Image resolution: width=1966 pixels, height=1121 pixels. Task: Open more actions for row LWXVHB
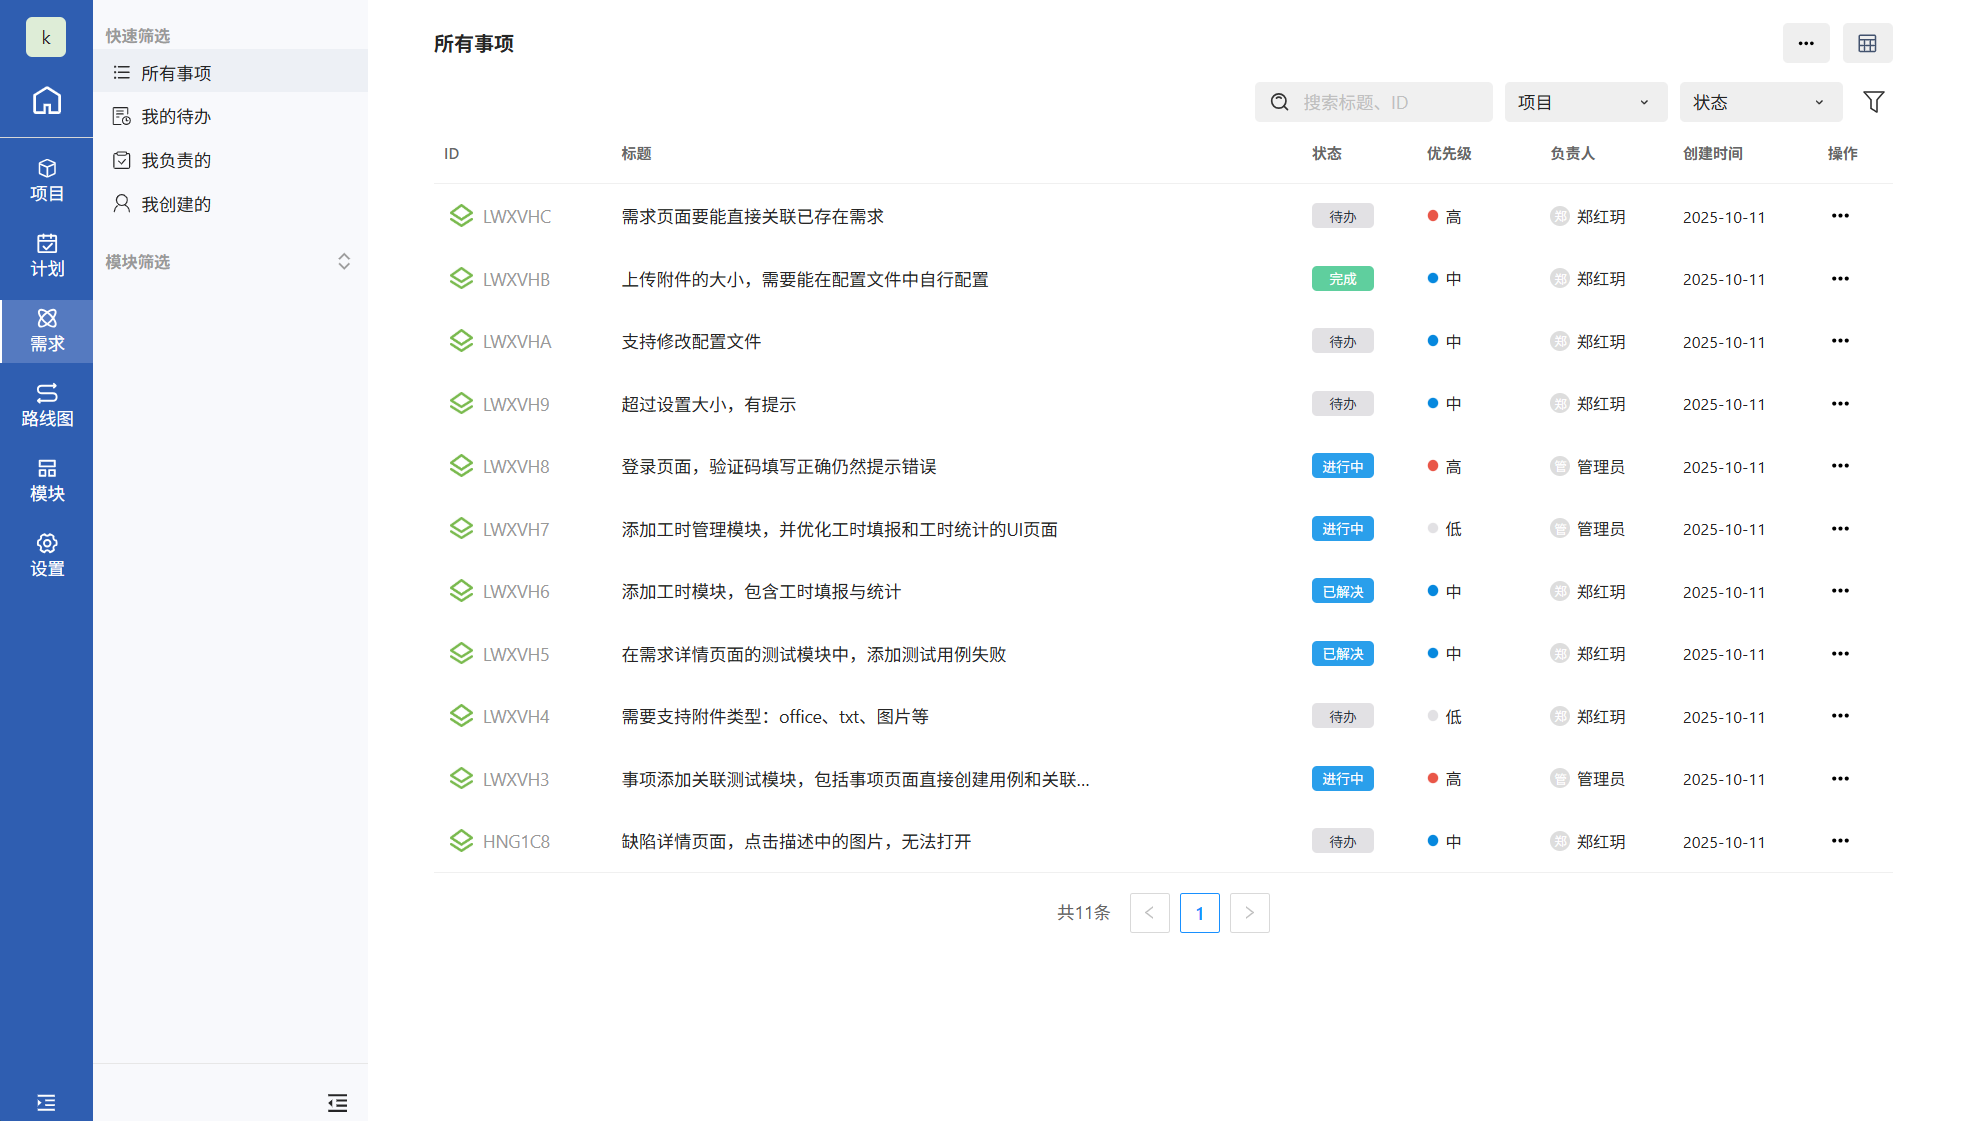coord(1840,279)
